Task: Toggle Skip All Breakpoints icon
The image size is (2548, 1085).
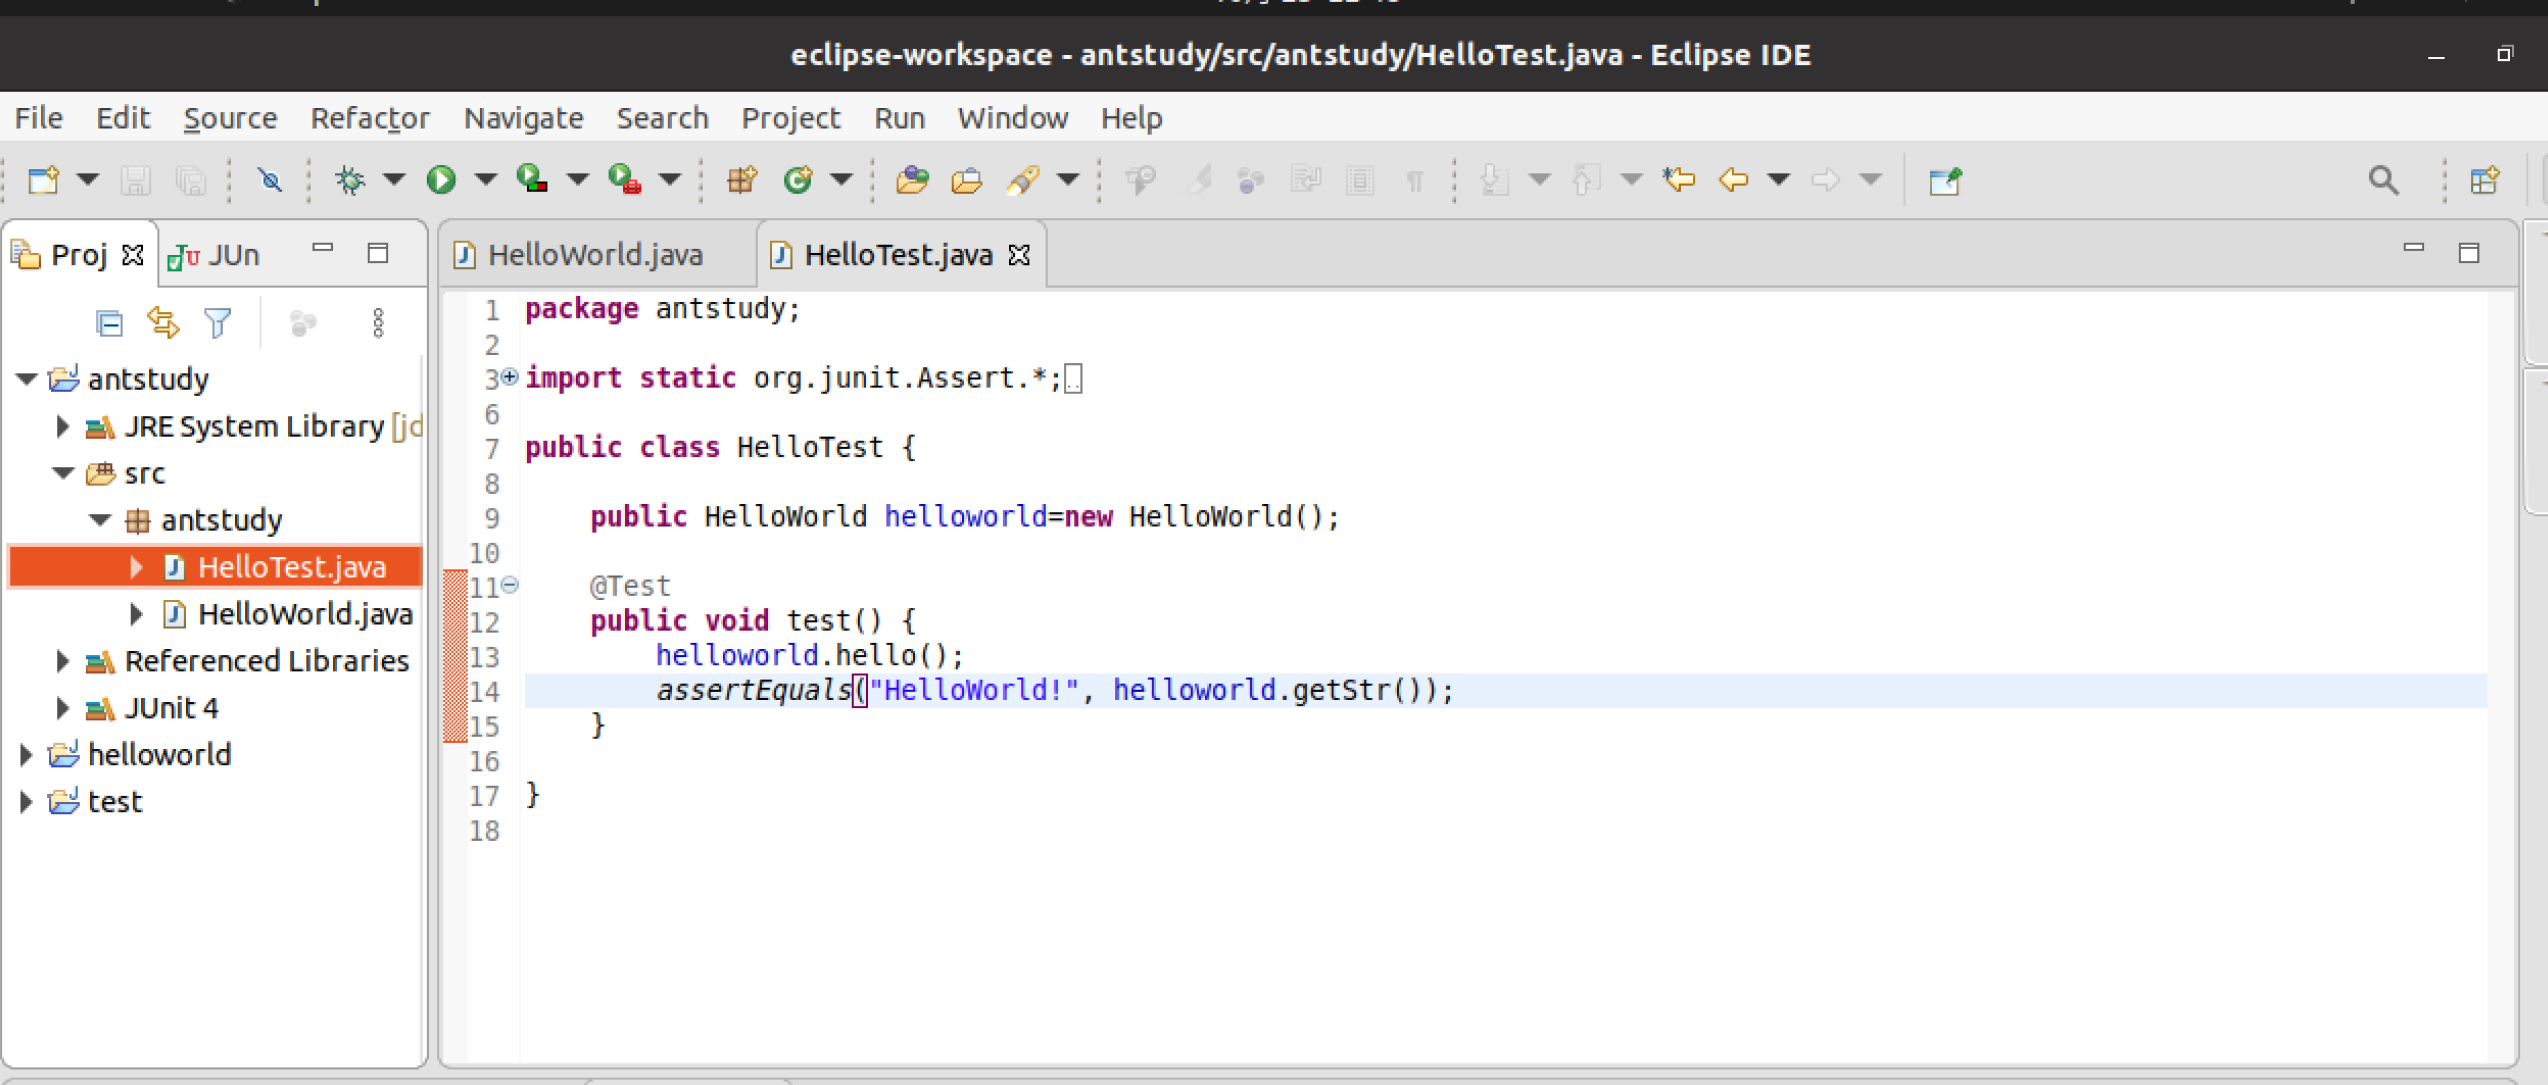Action: point(270,180)
